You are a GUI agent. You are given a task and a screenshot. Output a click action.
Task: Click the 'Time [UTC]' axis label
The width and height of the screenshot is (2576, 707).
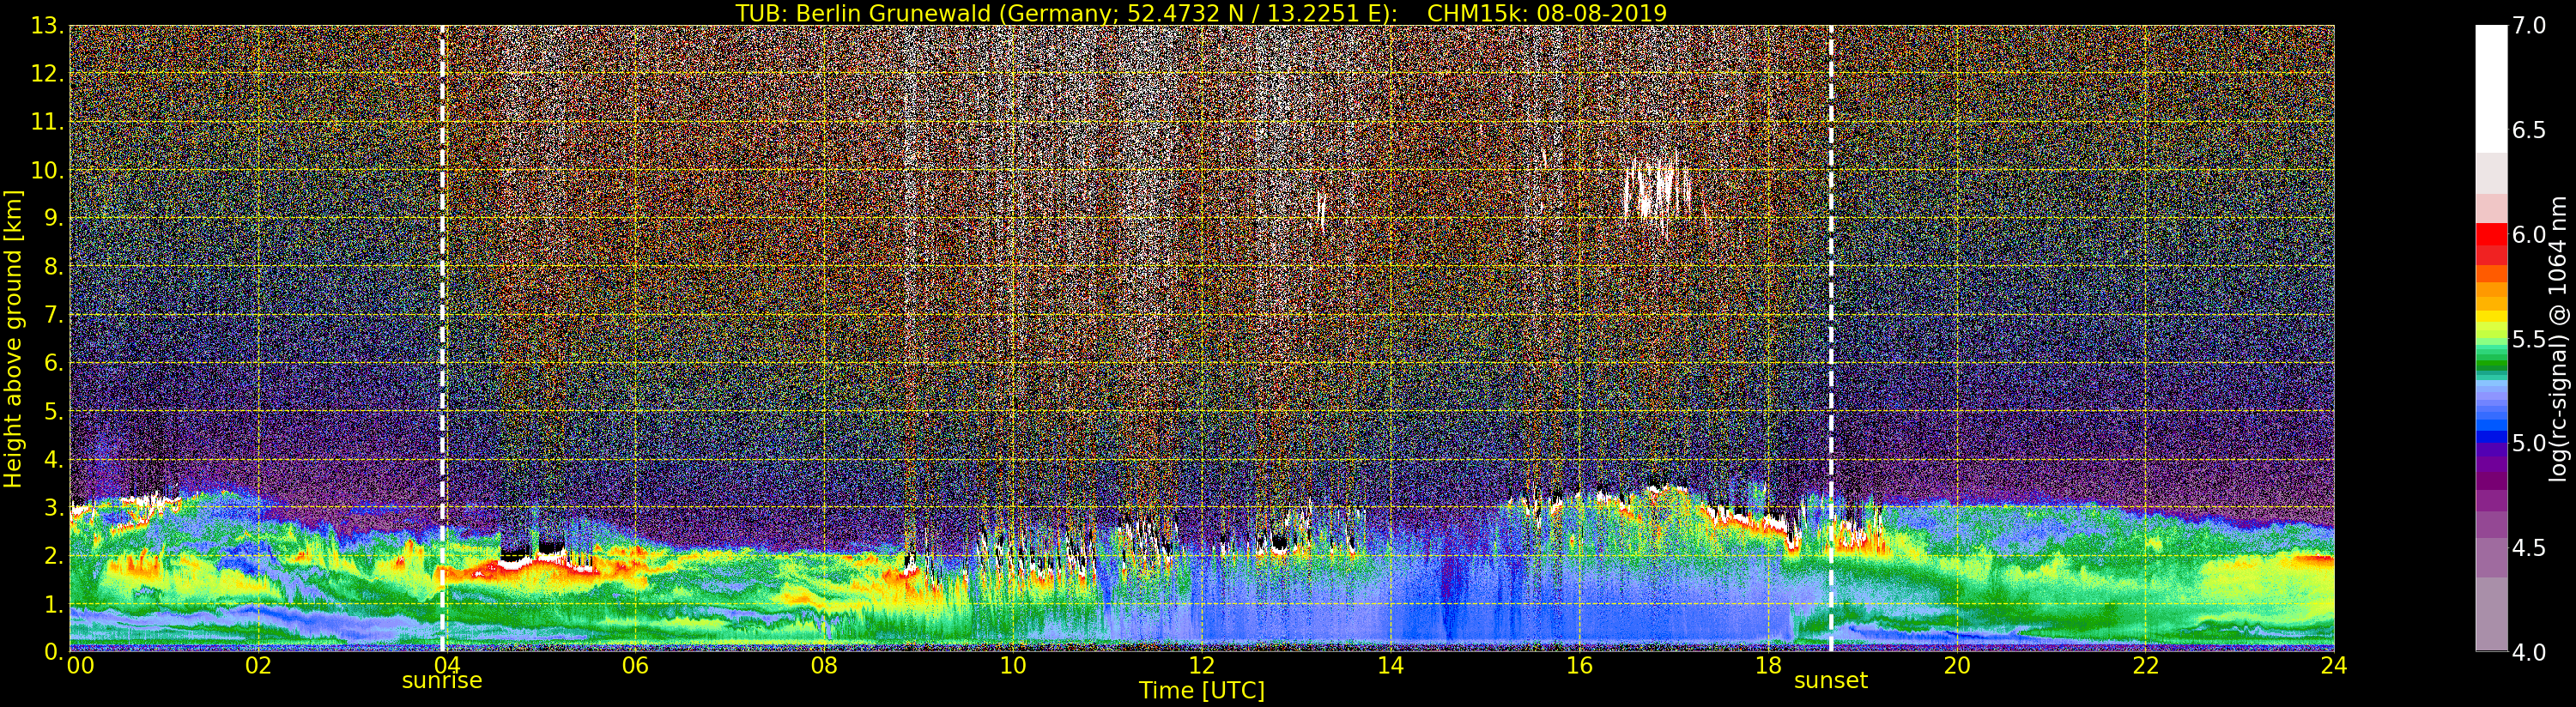click(1202, 691)
